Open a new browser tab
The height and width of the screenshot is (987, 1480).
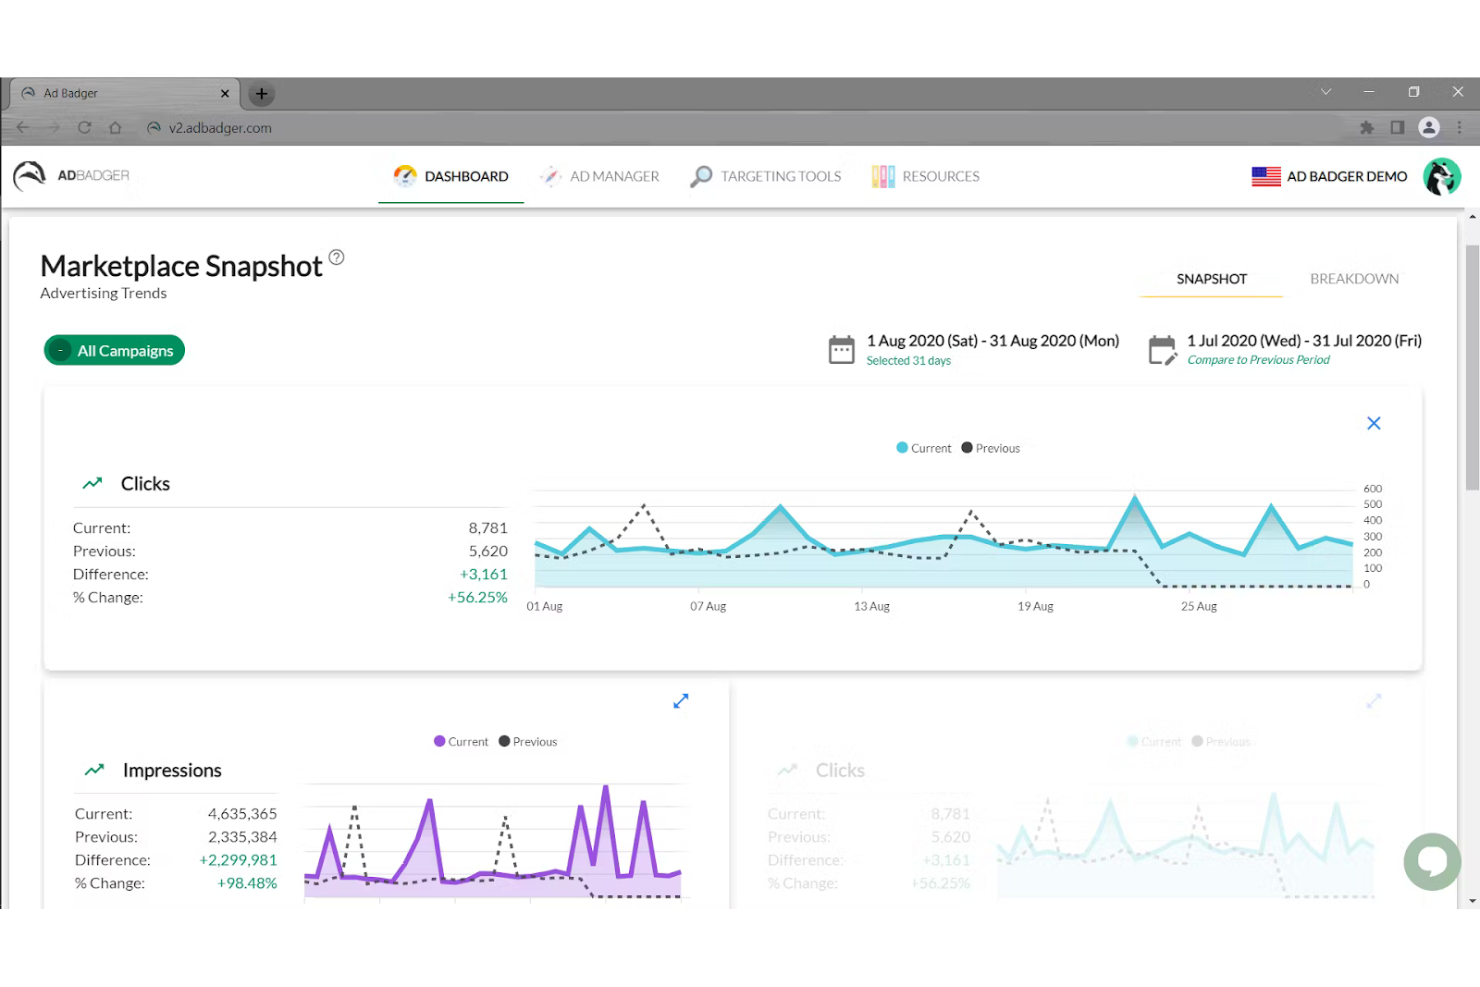pyautogui.click(x=261, y=94)
